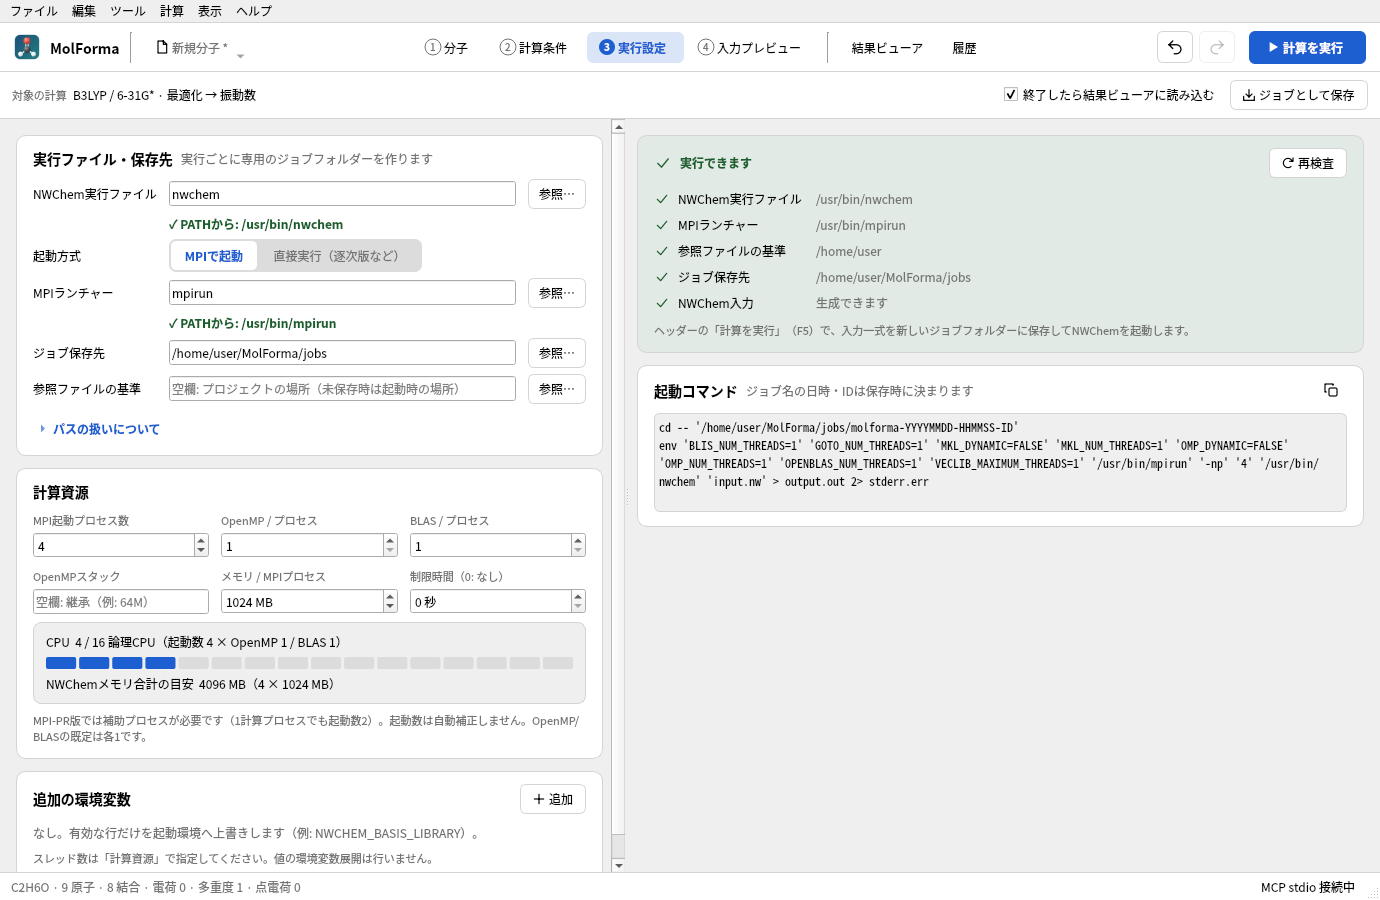Decrease メモリ / MPIプロセス with down arrow
The height and width of the screenshot is (900, 1380).
(390, 607)
